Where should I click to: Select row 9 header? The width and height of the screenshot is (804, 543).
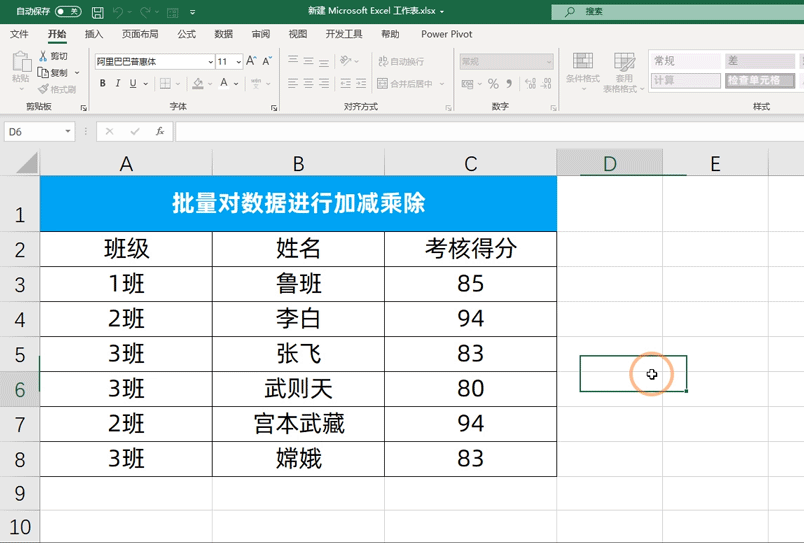19,493
